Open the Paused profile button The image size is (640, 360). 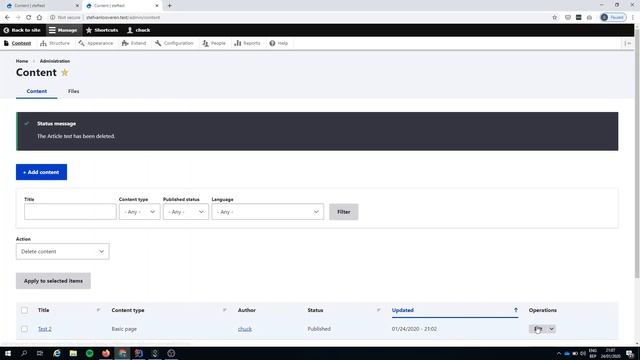tap(613, 18)
